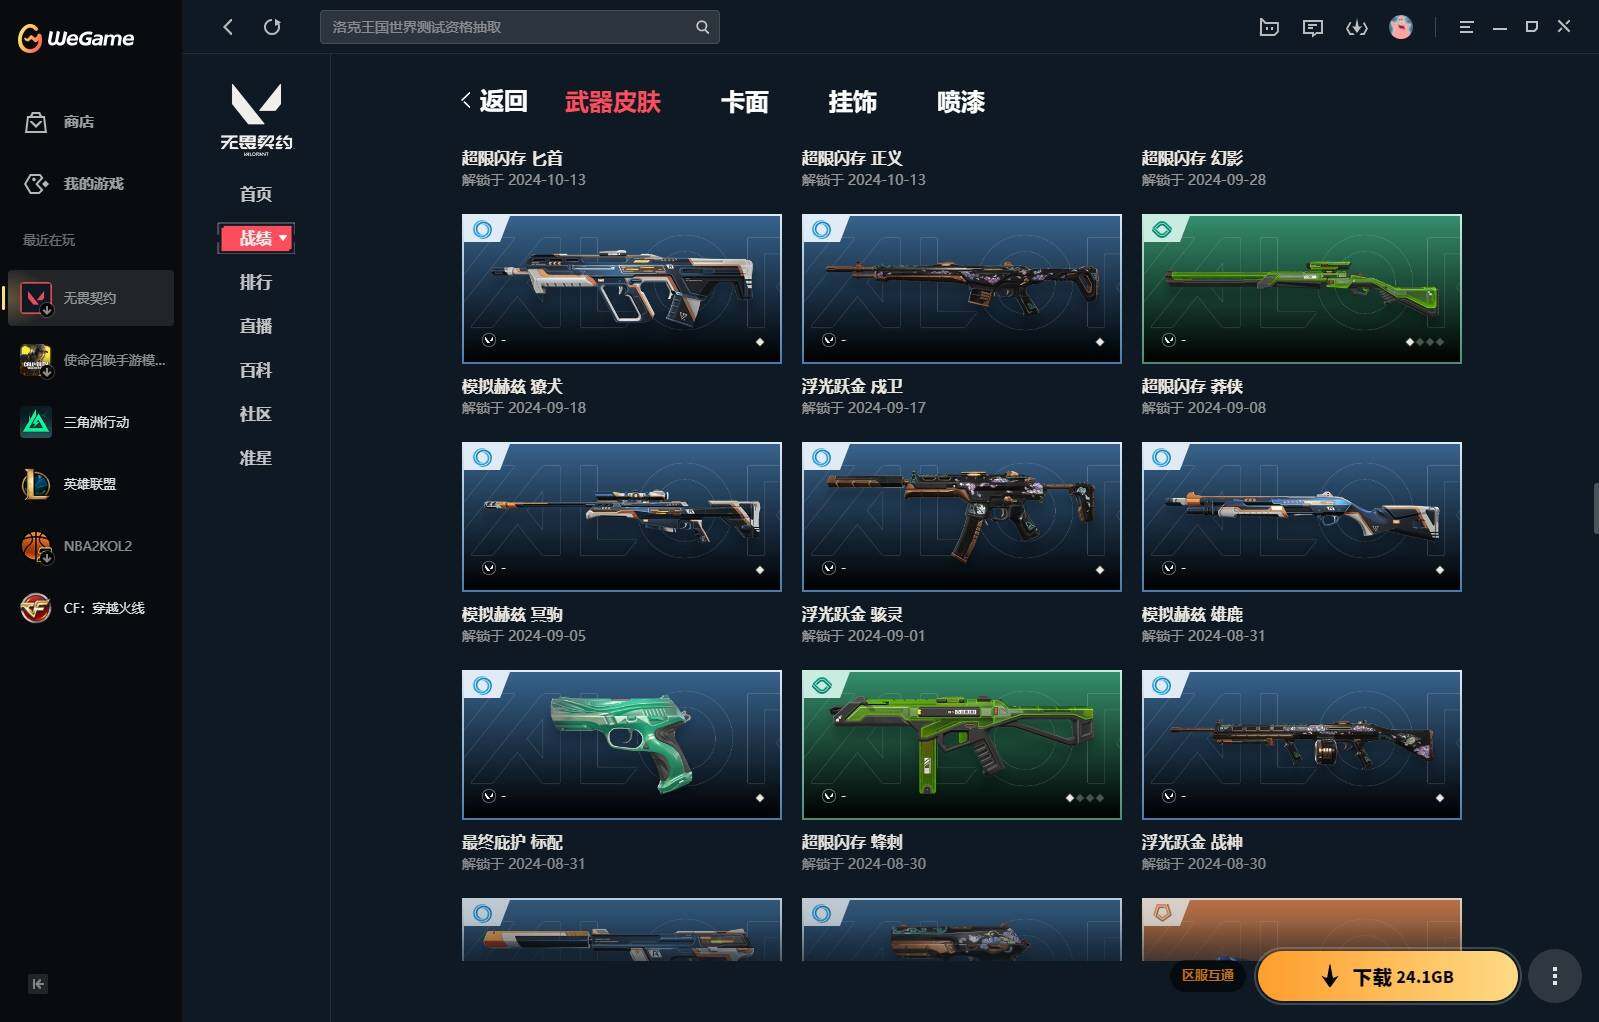The image size is (1599, 1022).
Task: Open 我的游戏 controller icon
Action: point(36,184)
